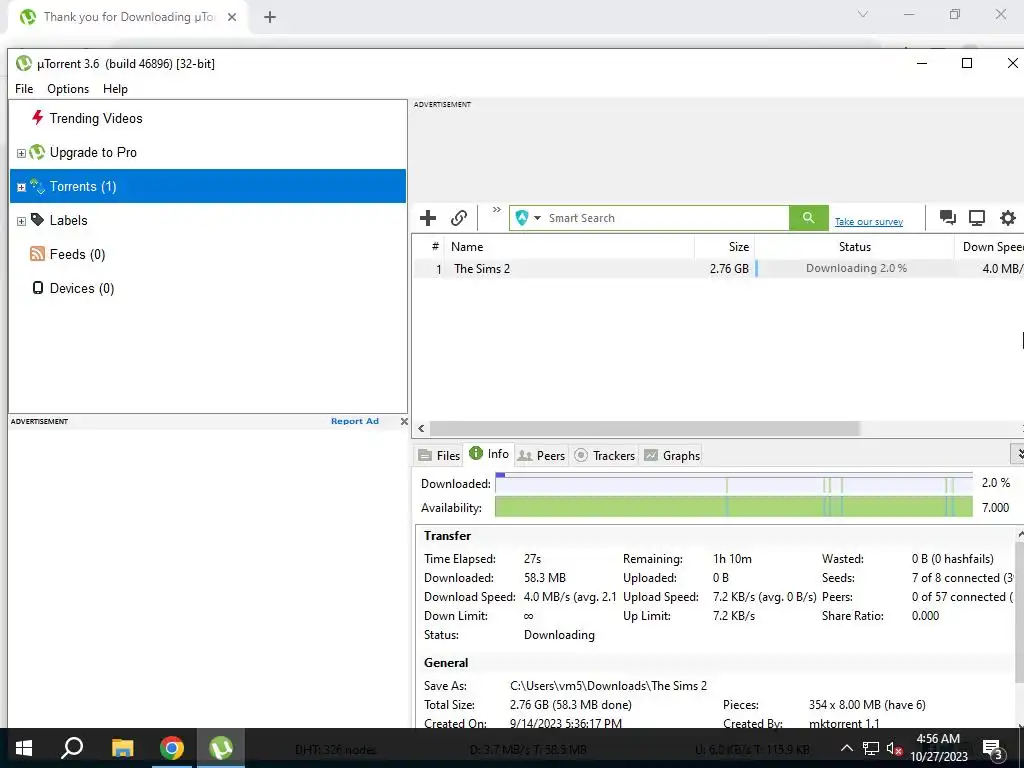Open the Help menu
Screen dimensions: 1024x768
click(x=115, y=89)
